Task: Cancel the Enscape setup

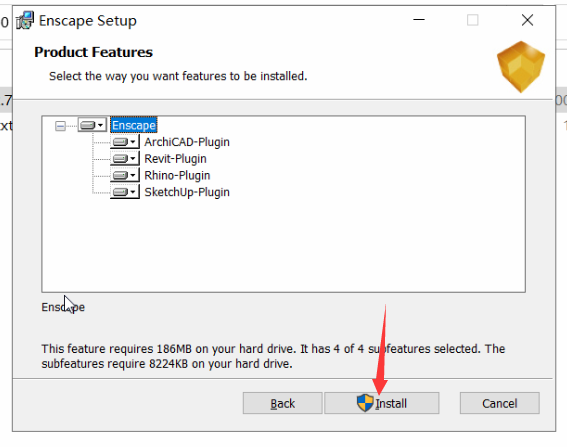Action: [500, 403]
